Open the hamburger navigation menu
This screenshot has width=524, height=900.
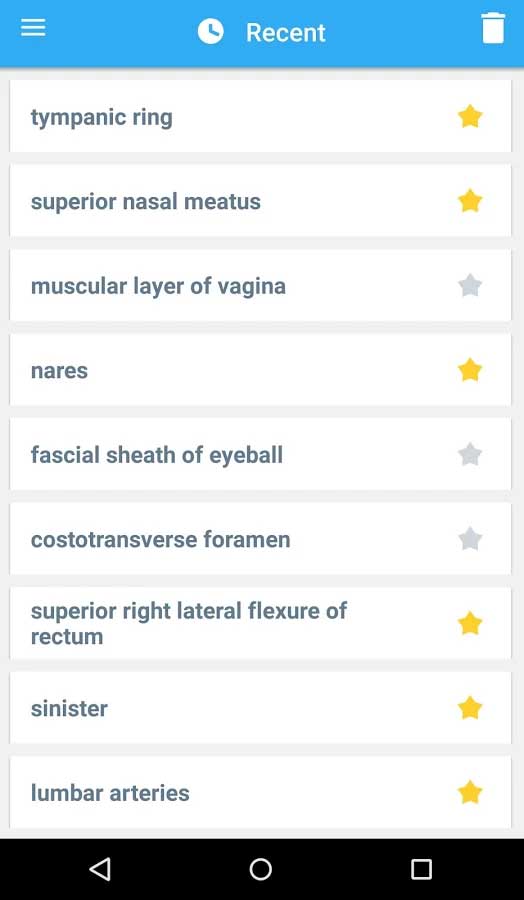click(33, 28)
